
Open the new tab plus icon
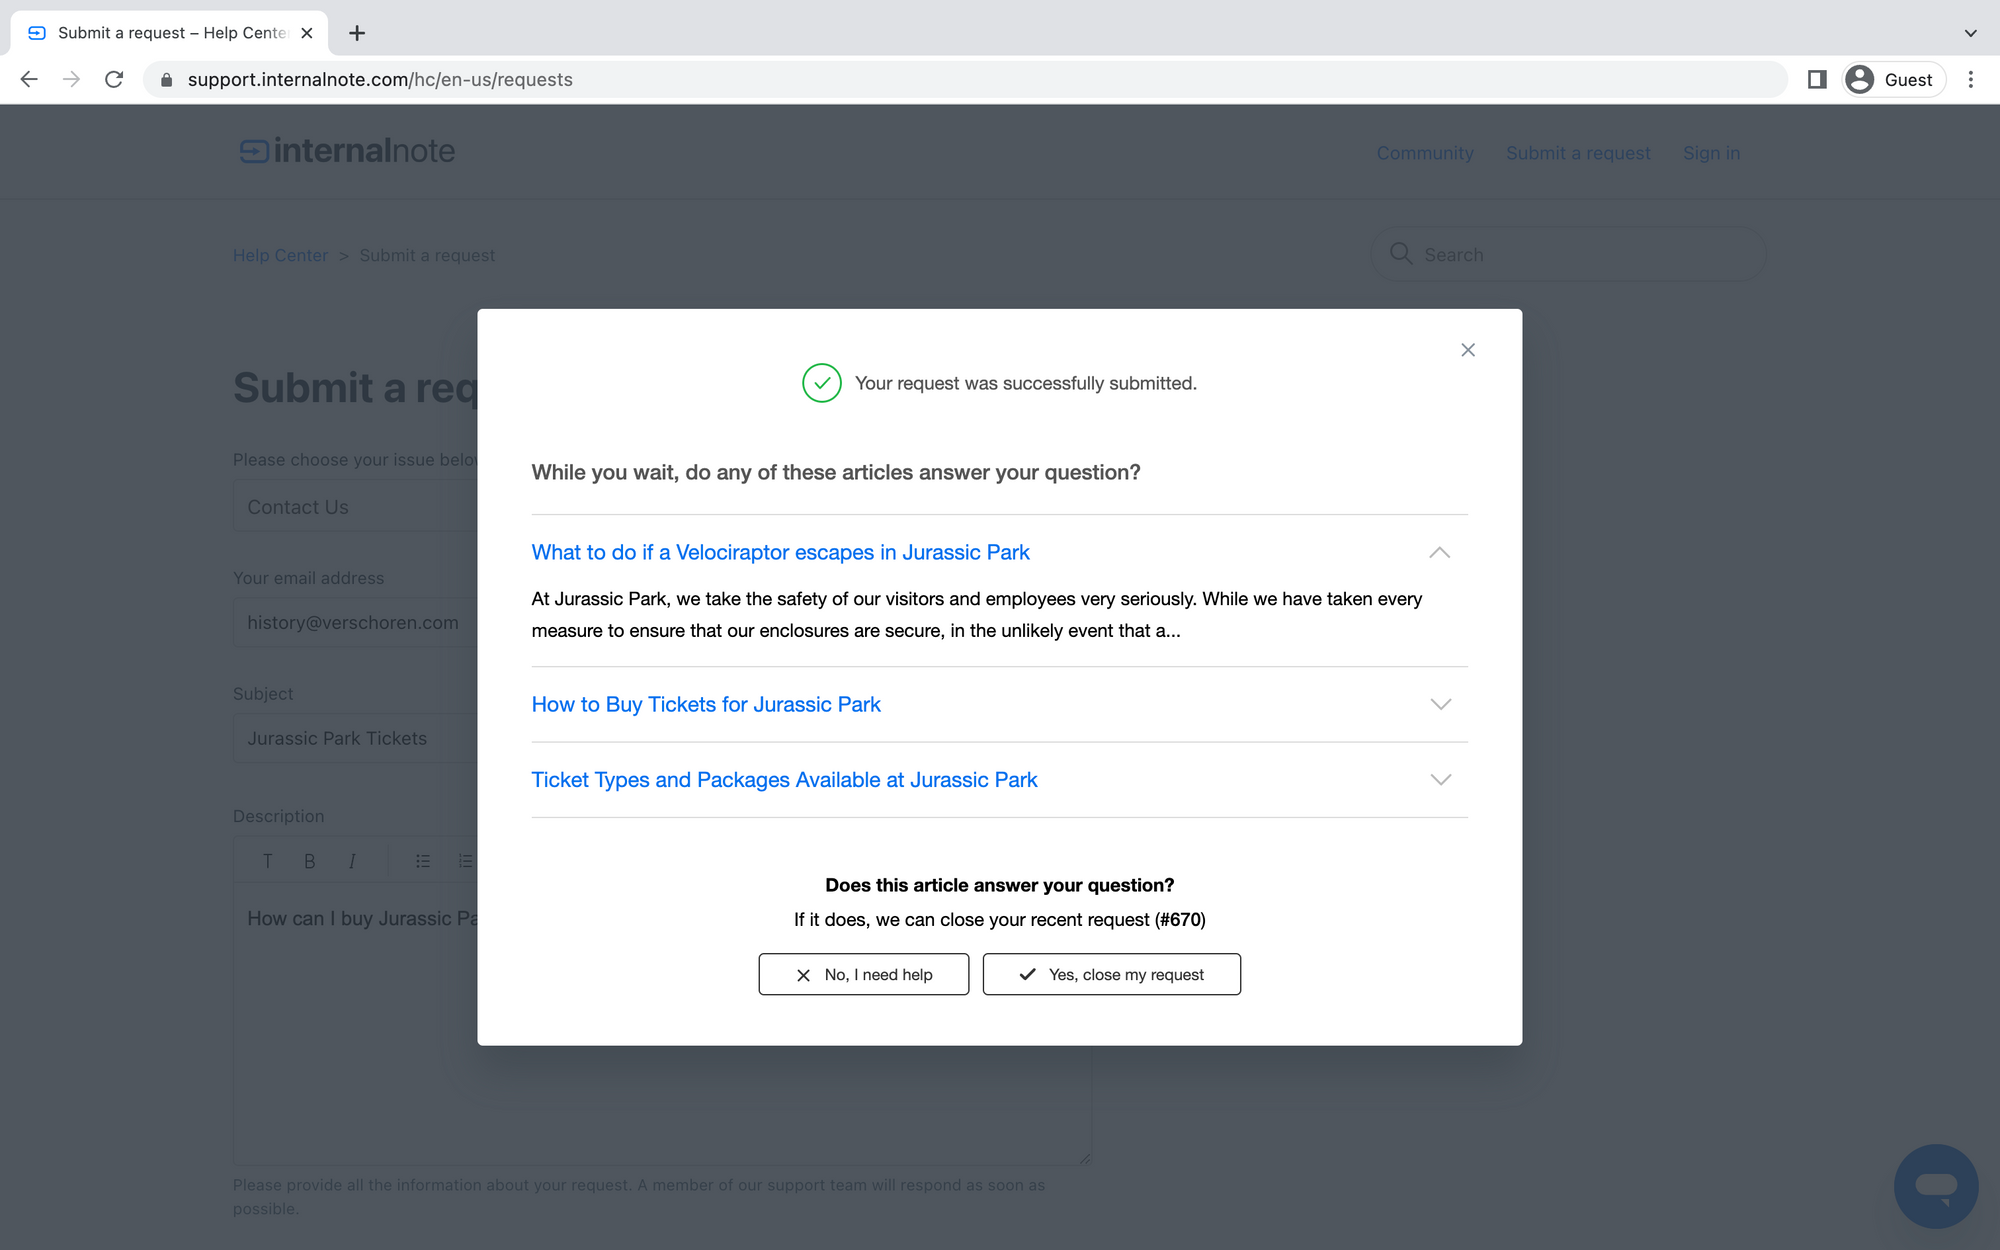[357, 33]
